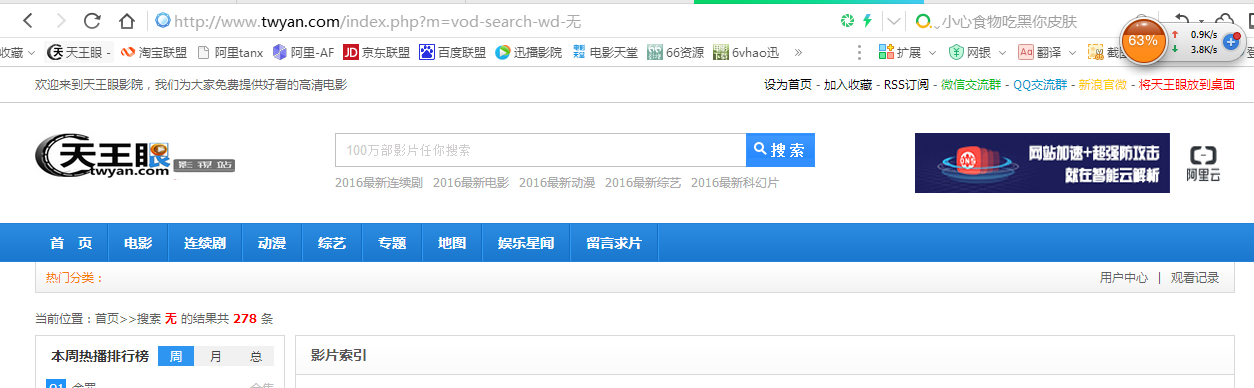Click the browser back arrow
1254x388 pixels.
click(x=27, y=21)
